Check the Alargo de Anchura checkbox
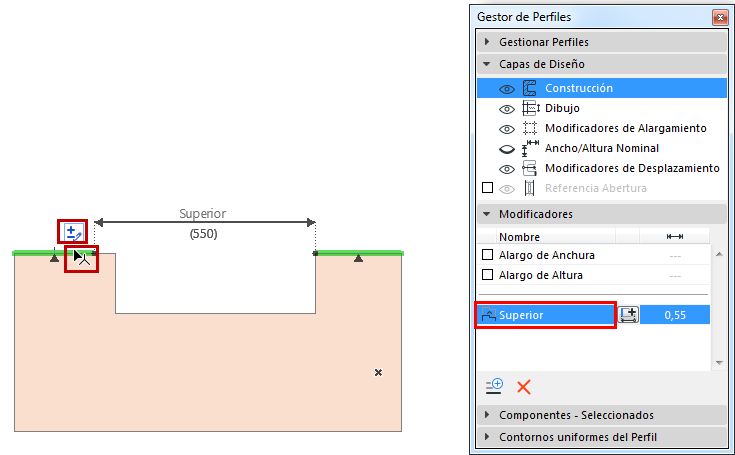Viewport: 735px width, 455px height. (488, 254)
